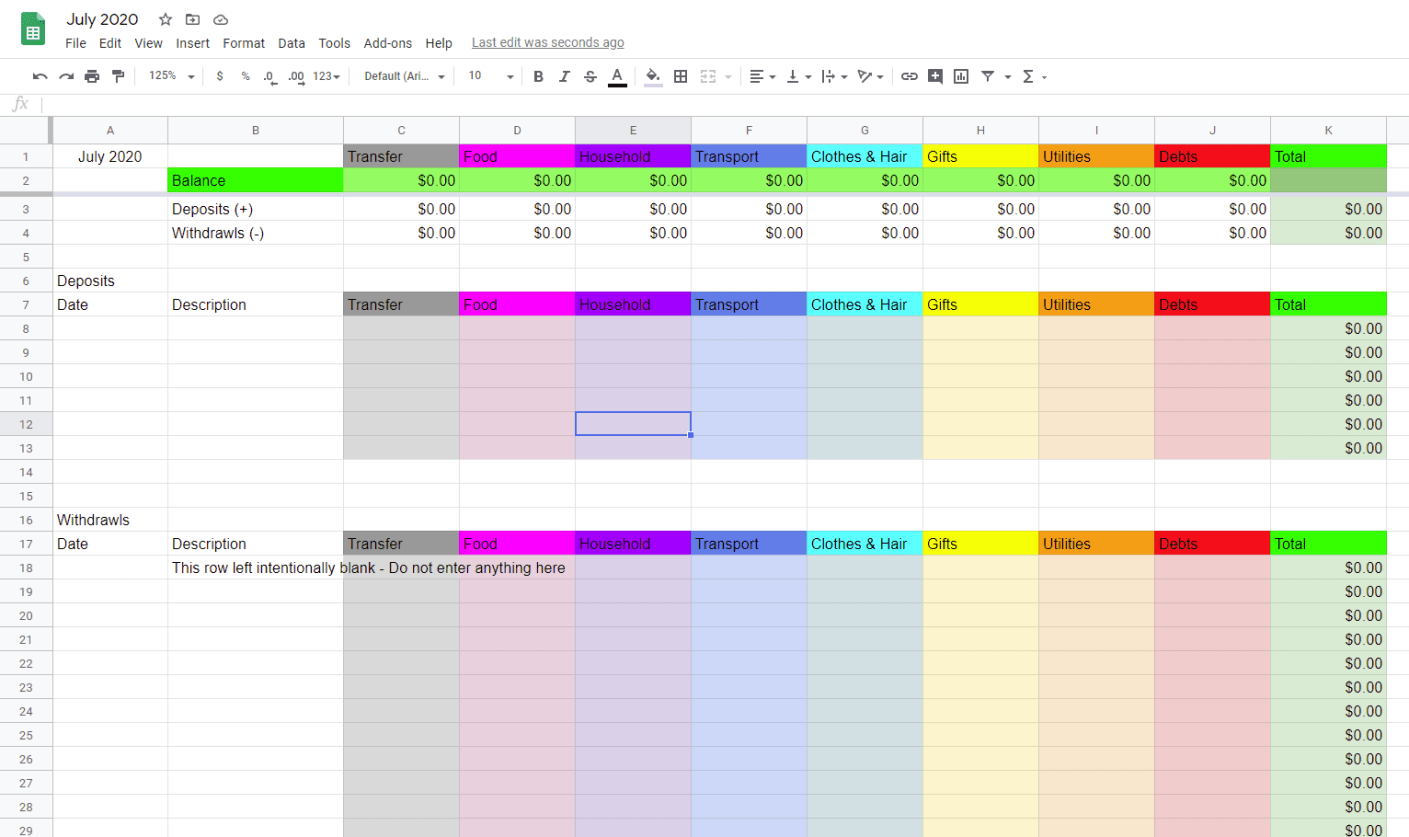The image size is (1409, 837).
Task: Star the July 2020 document
Action: coord(165,19)
